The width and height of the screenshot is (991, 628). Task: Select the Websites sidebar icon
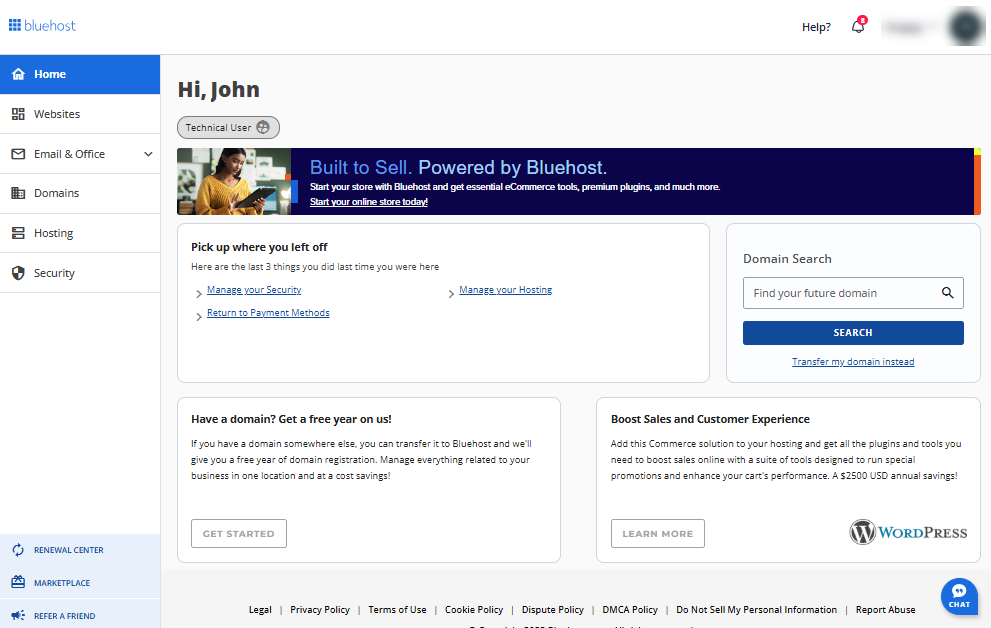(x=18, y=114)
